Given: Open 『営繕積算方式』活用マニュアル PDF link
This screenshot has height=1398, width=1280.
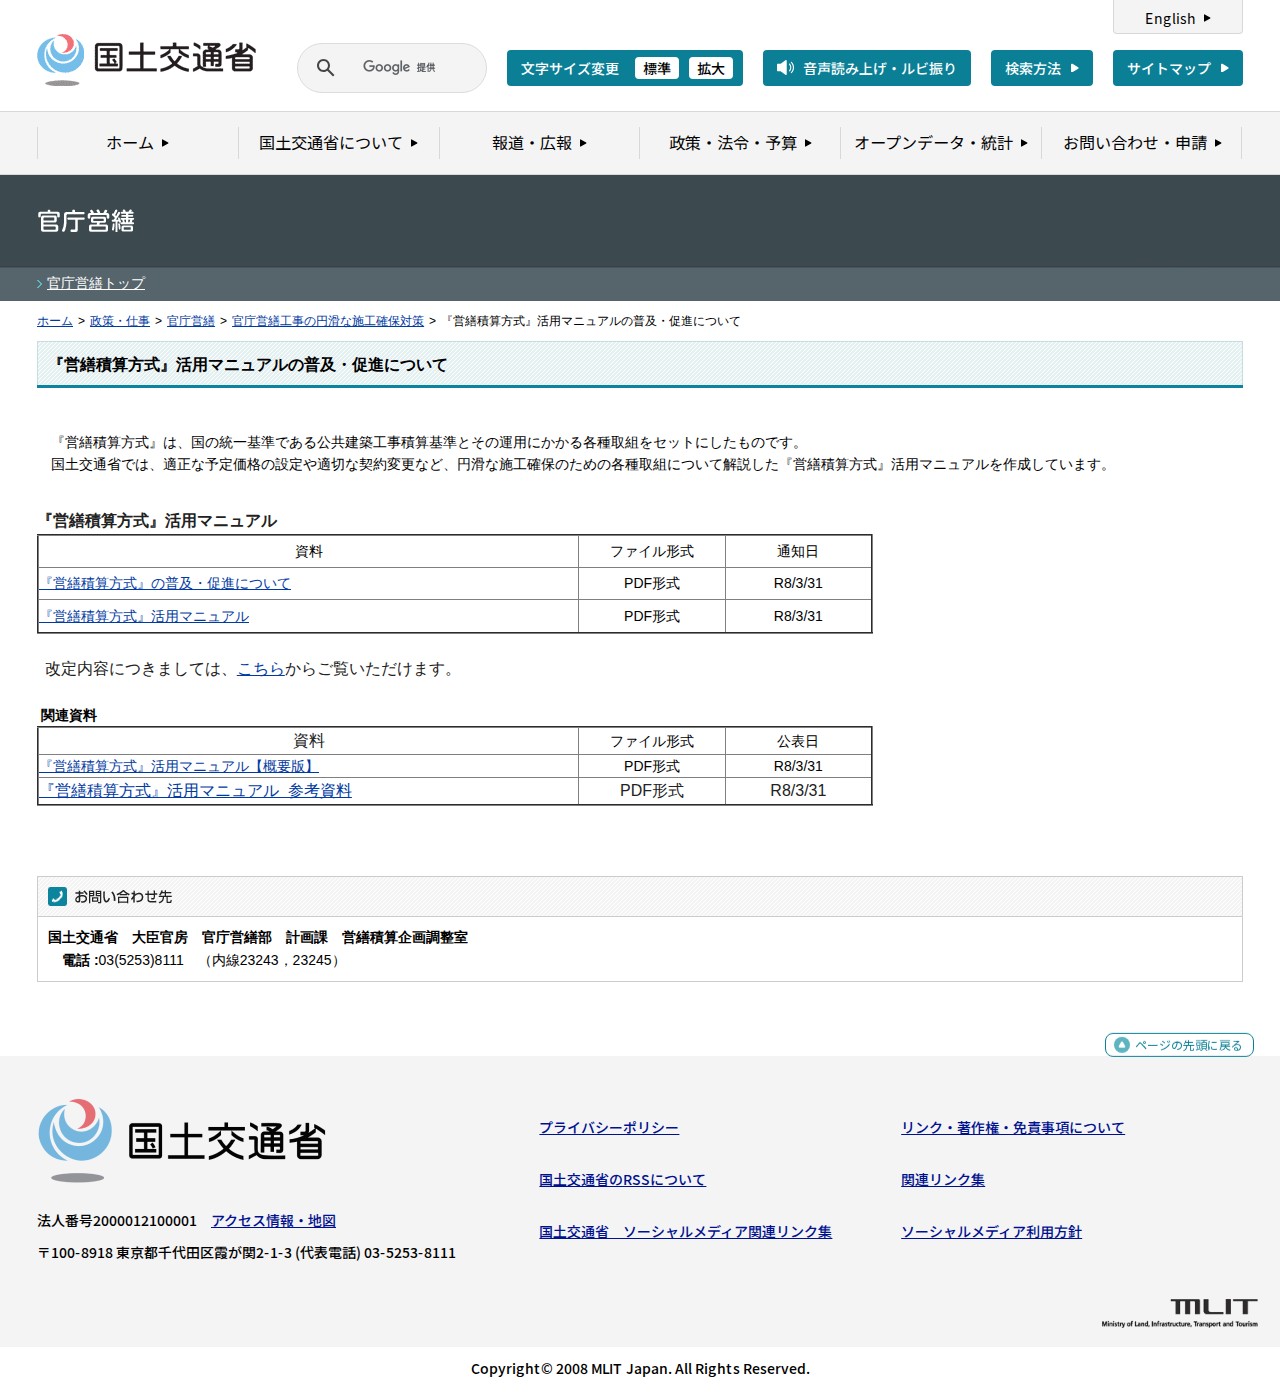Looking at the screenshot, I should click(145, 616).
